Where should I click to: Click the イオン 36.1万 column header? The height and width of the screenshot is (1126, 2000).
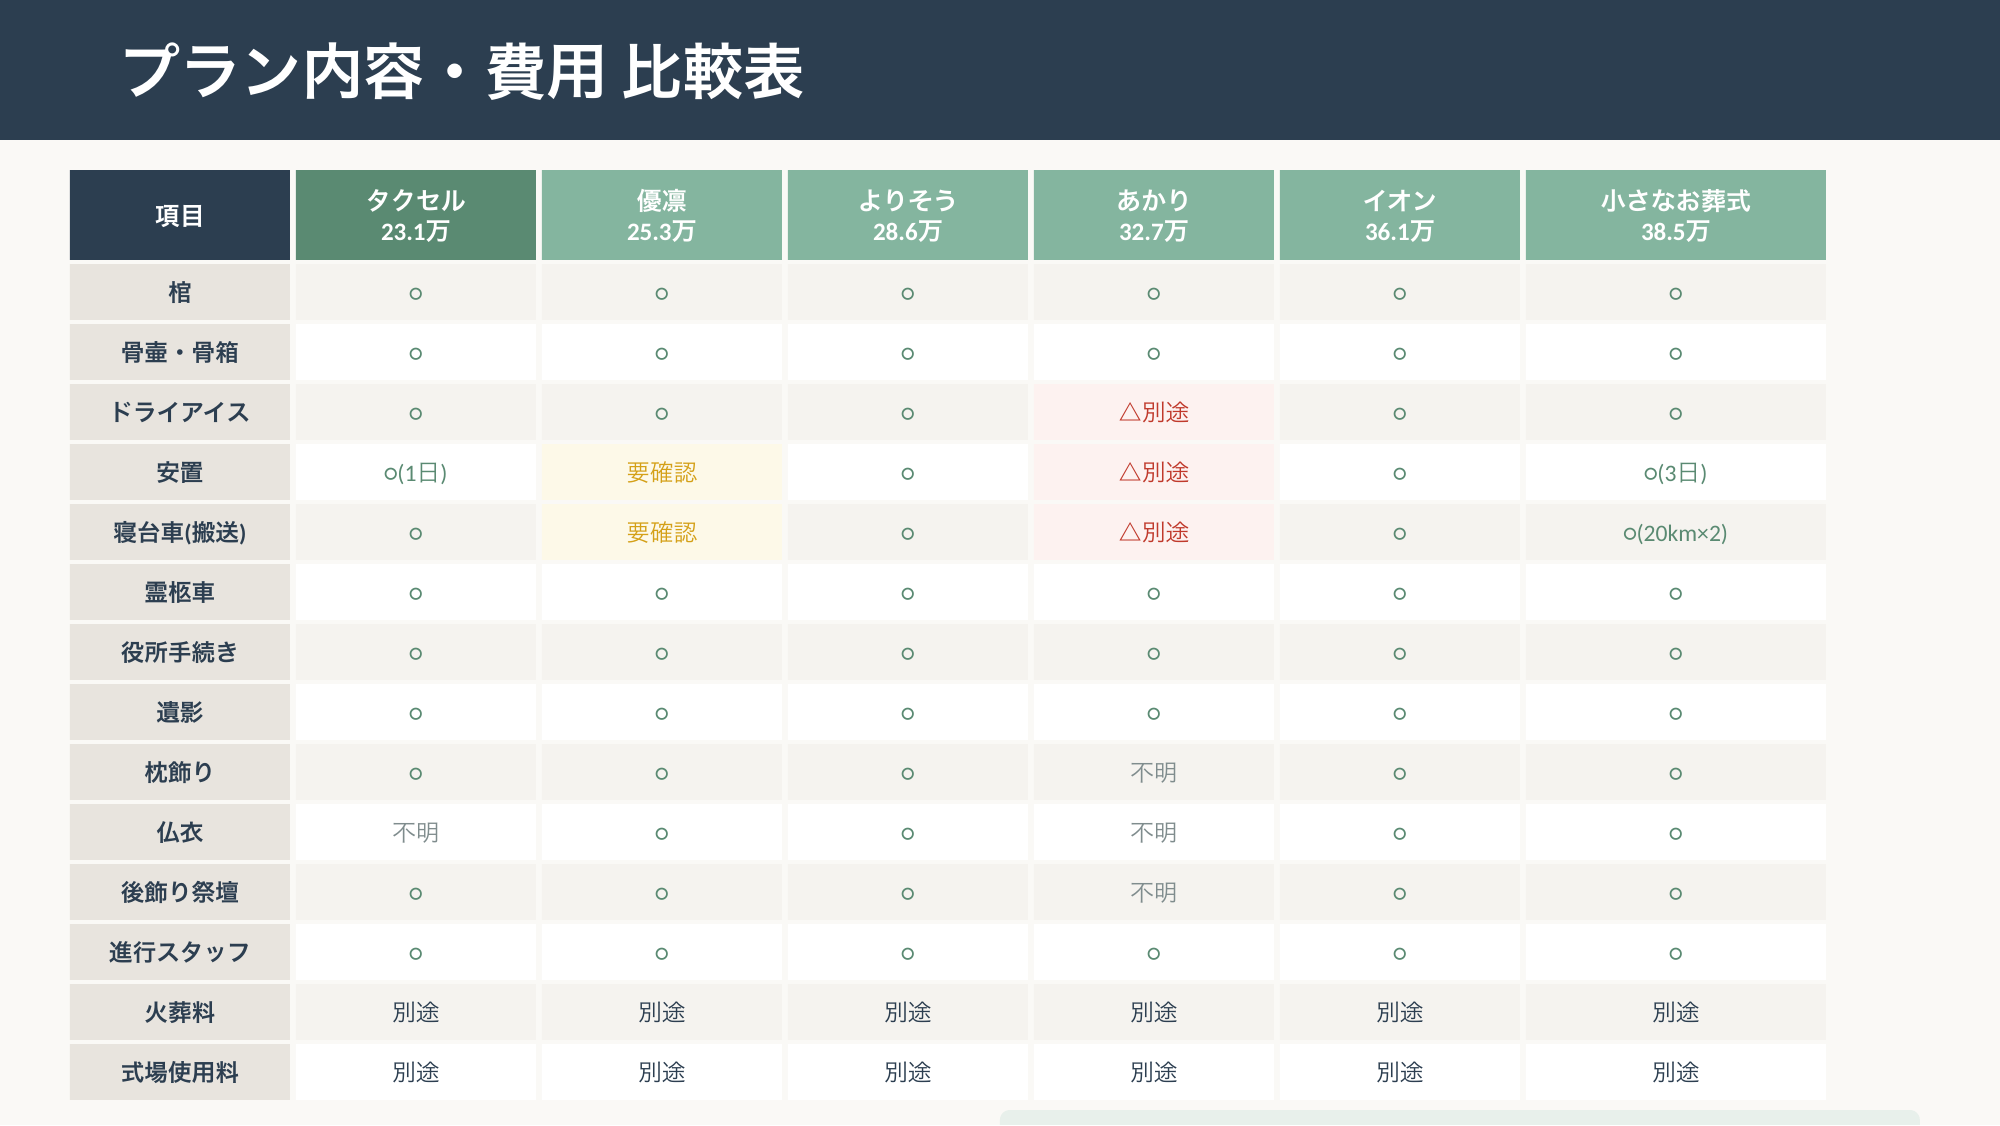click(x=1399, y=215)
